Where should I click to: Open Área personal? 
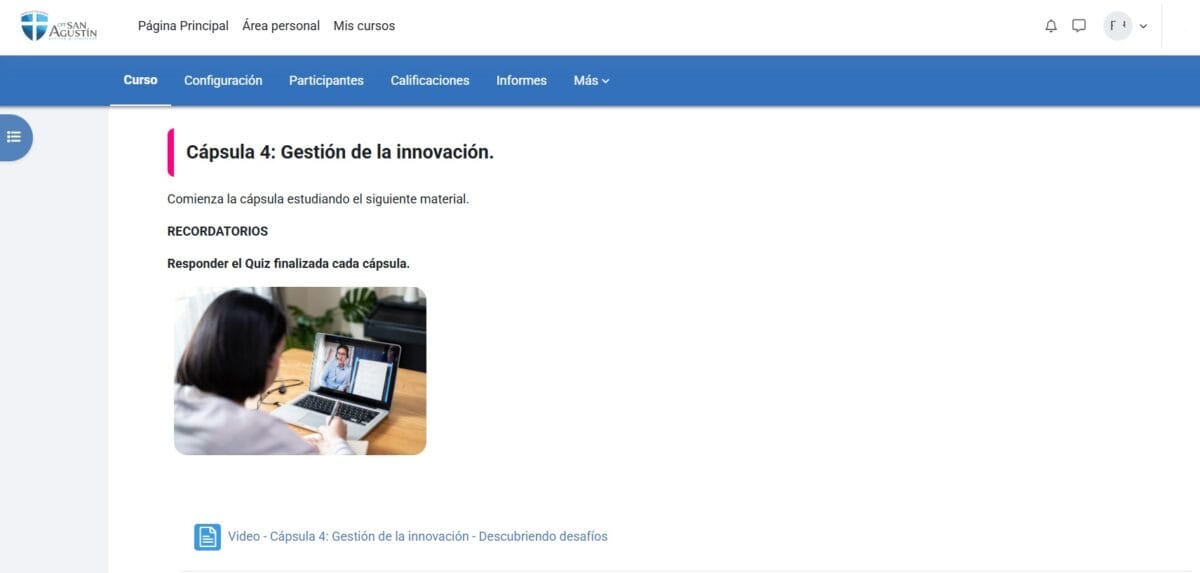click(281, 26)
